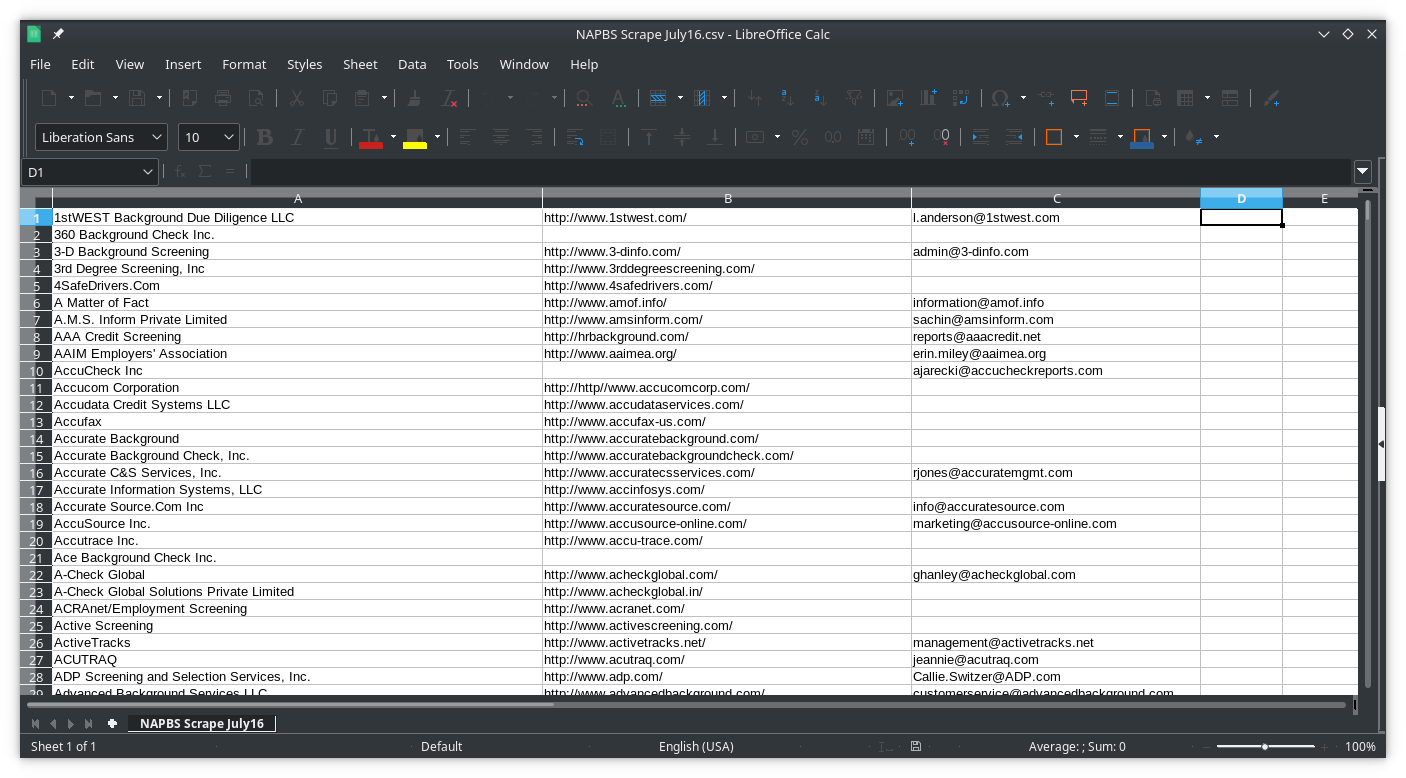Insert a hyperlink
The width and height of the screenshot is (1406, 778).
[x=1046, y=98]
